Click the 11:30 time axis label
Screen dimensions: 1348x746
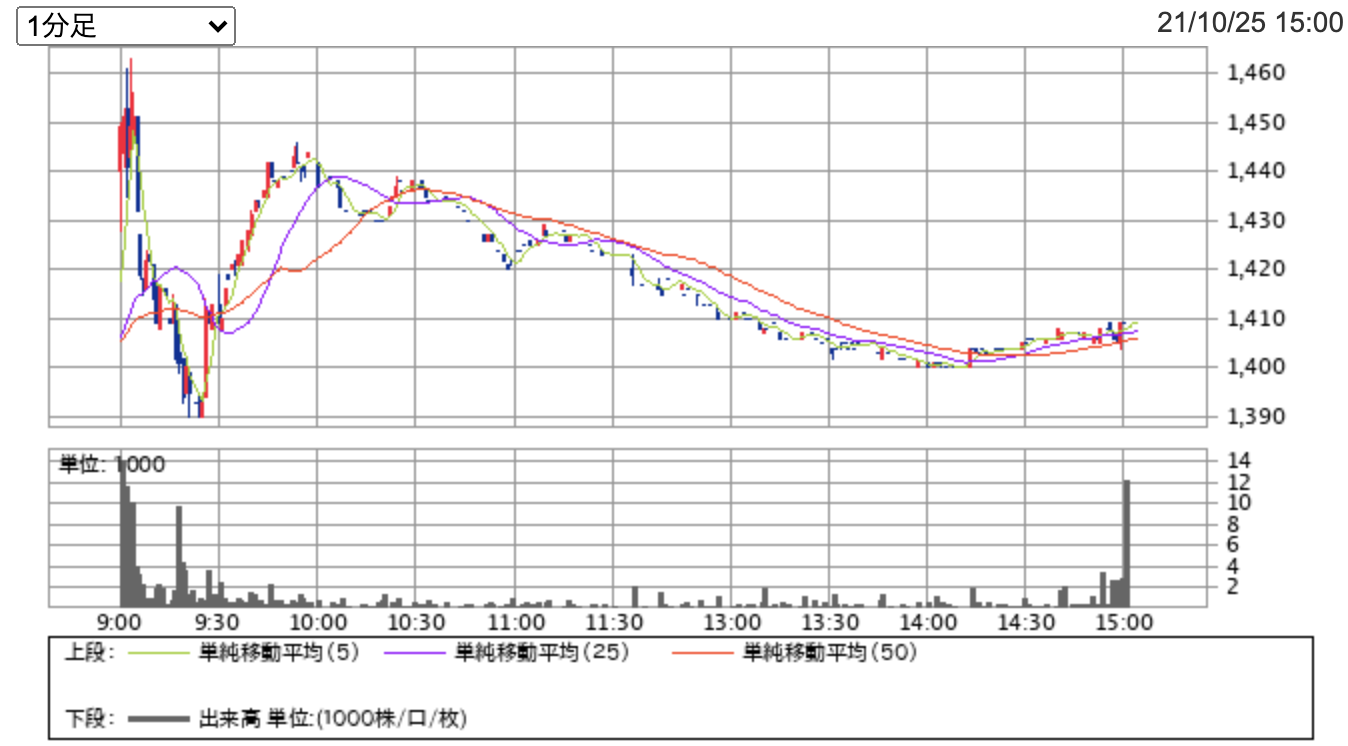coord(612,622)
